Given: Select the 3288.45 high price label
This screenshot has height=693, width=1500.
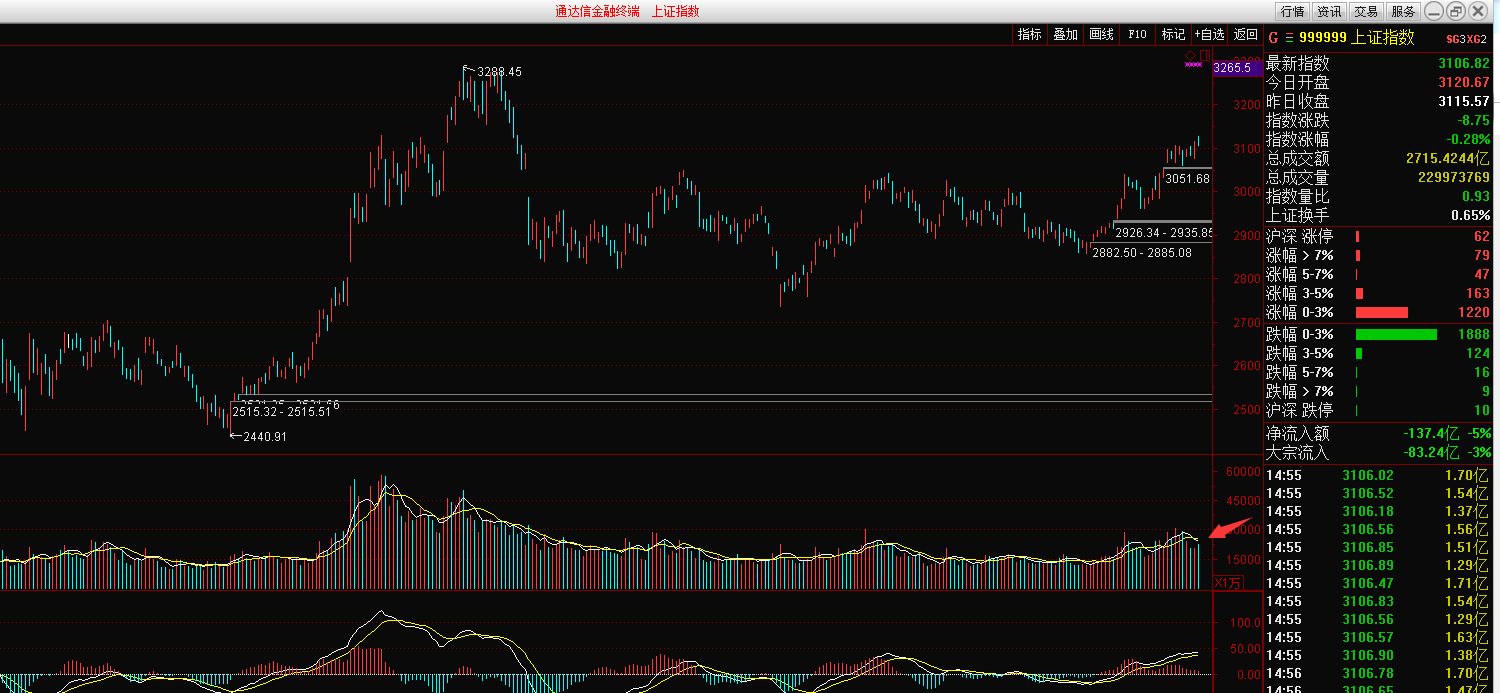Looking at the screenshot, I should point(499,72).
